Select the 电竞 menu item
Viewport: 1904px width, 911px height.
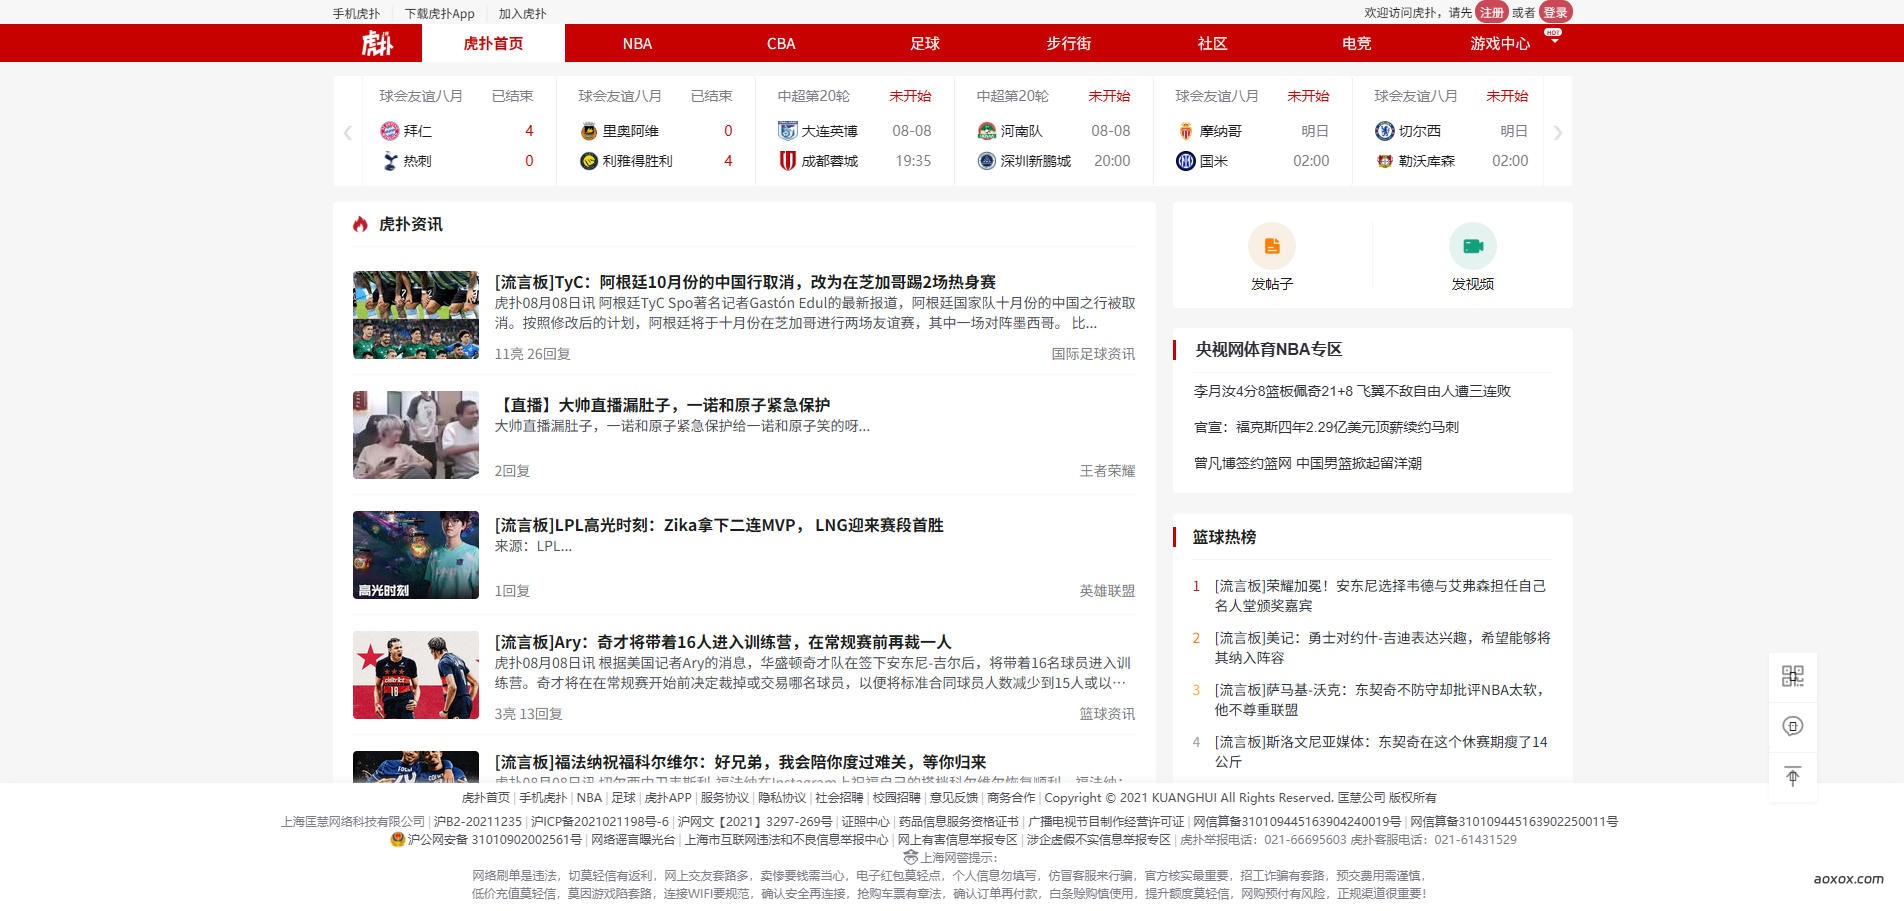point(1355,43)
